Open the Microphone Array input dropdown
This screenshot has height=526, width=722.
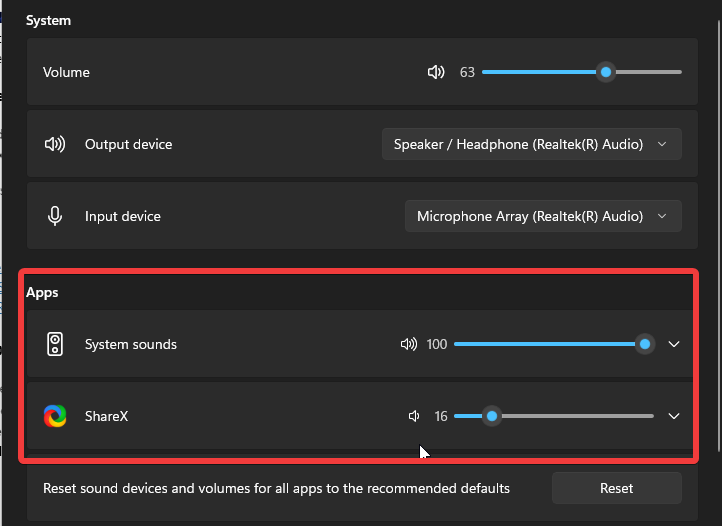pyautogui.click(x=543, y=216)
